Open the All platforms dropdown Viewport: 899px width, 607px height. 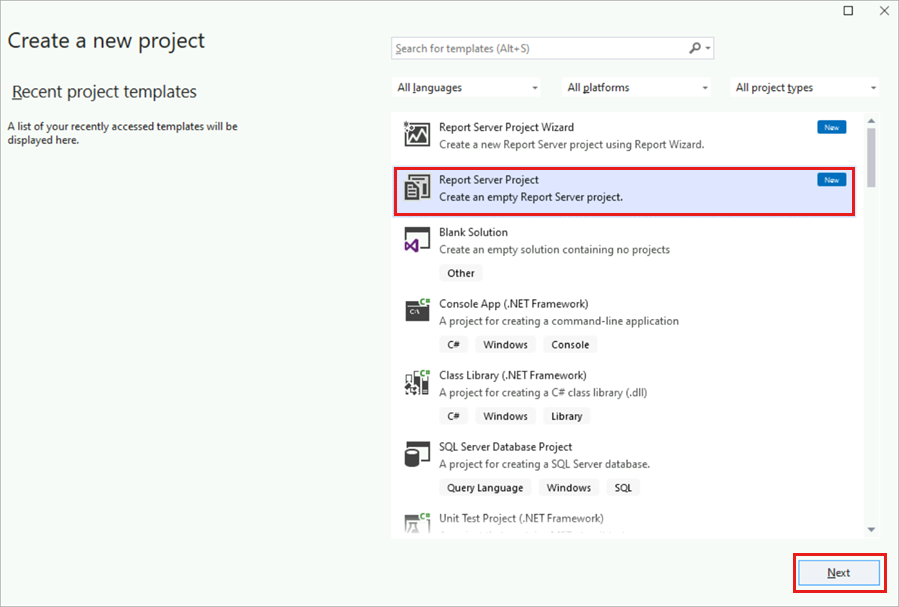pos(636,87)
